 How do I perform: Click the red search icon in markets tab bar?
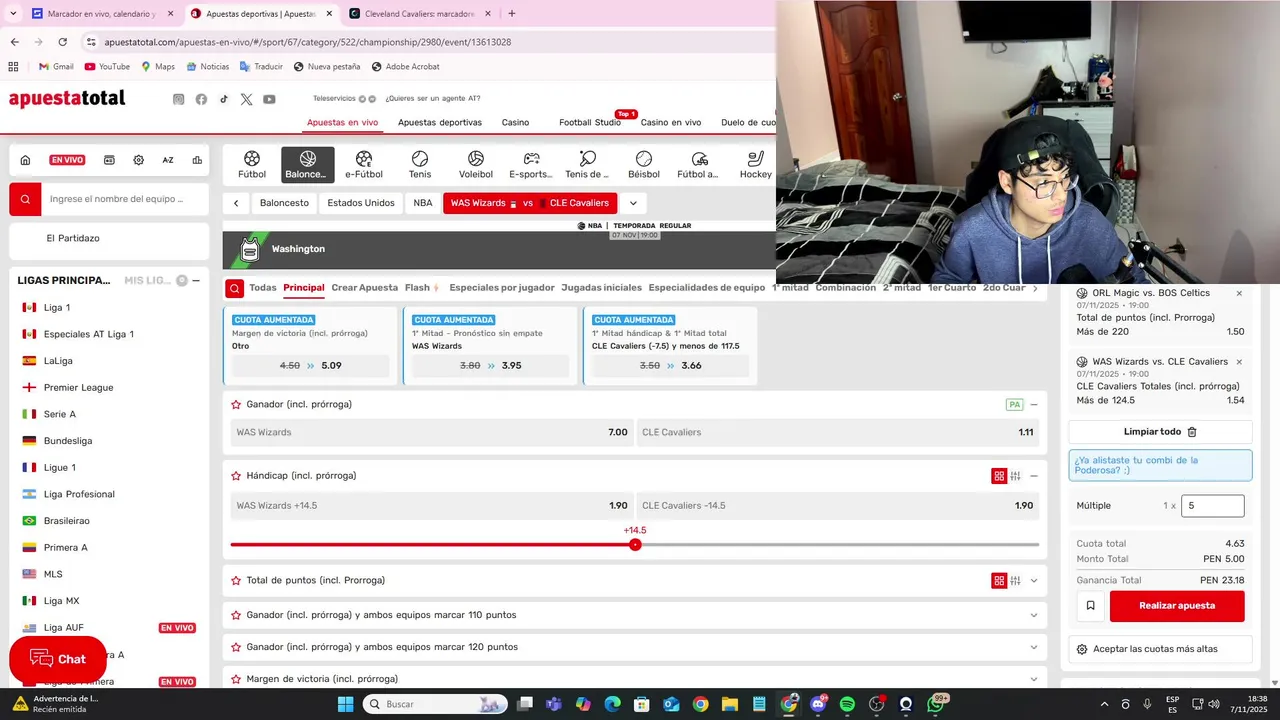[x=234, y=288]
